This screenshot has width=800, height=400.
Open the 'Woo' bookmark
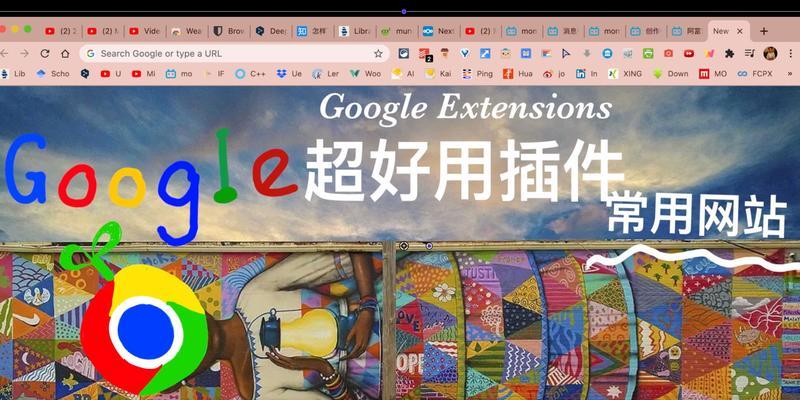(x=365, y=74)
